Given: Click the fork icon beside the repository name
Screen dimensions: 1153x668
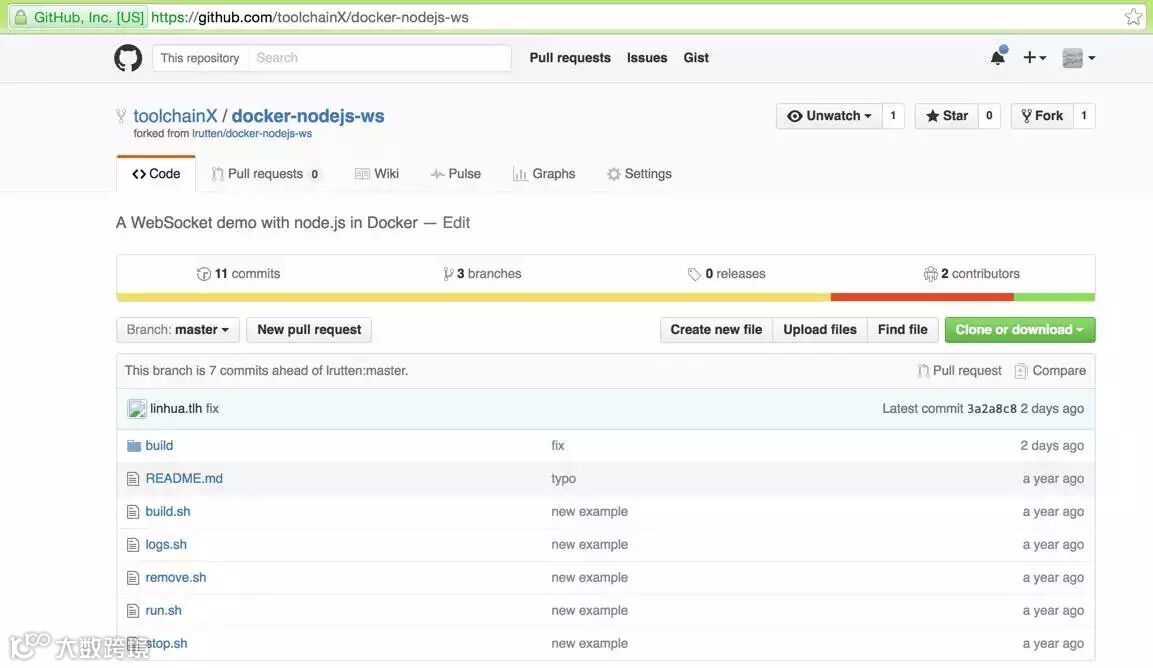Looking at the screenshot, I should (121, 116).
